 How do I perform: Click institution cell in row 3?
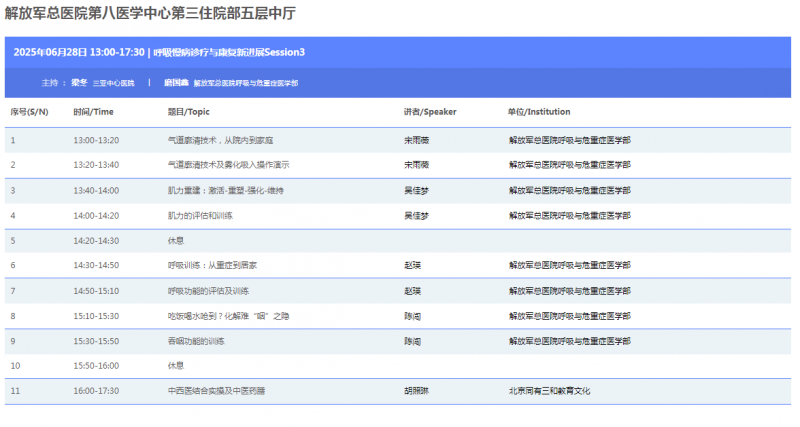[x=569, y=190]
